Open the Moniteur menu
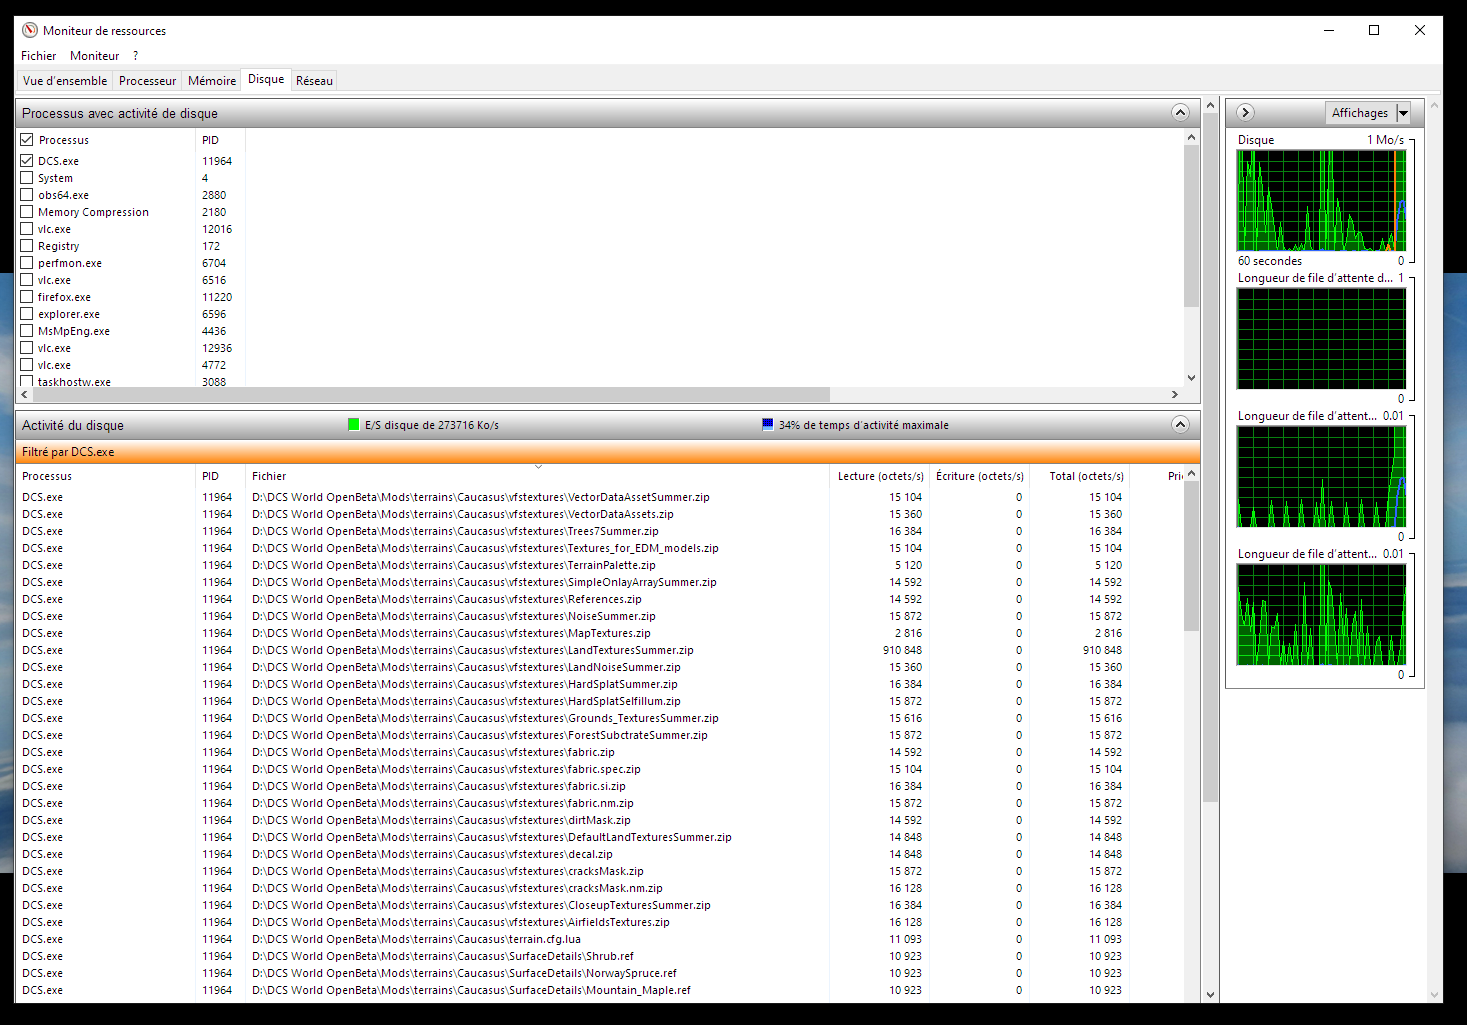The image size is (1467, 1025). 94,56
